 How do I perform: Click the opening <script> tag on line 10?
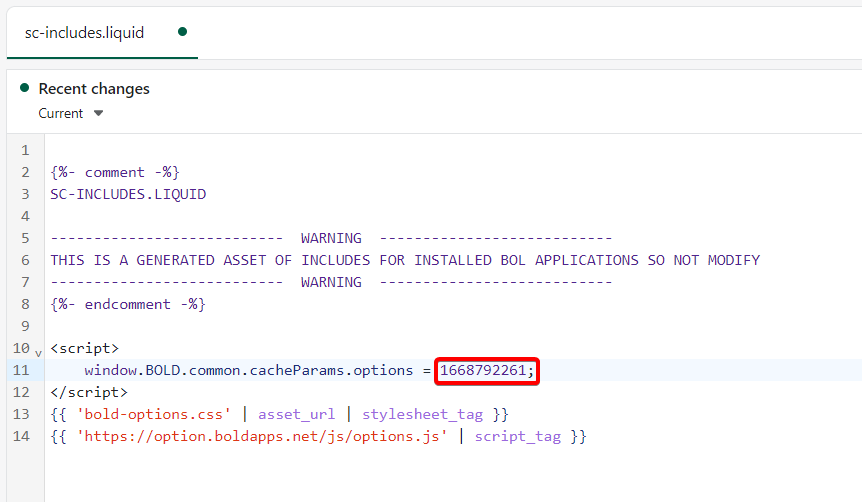[85, 348]
